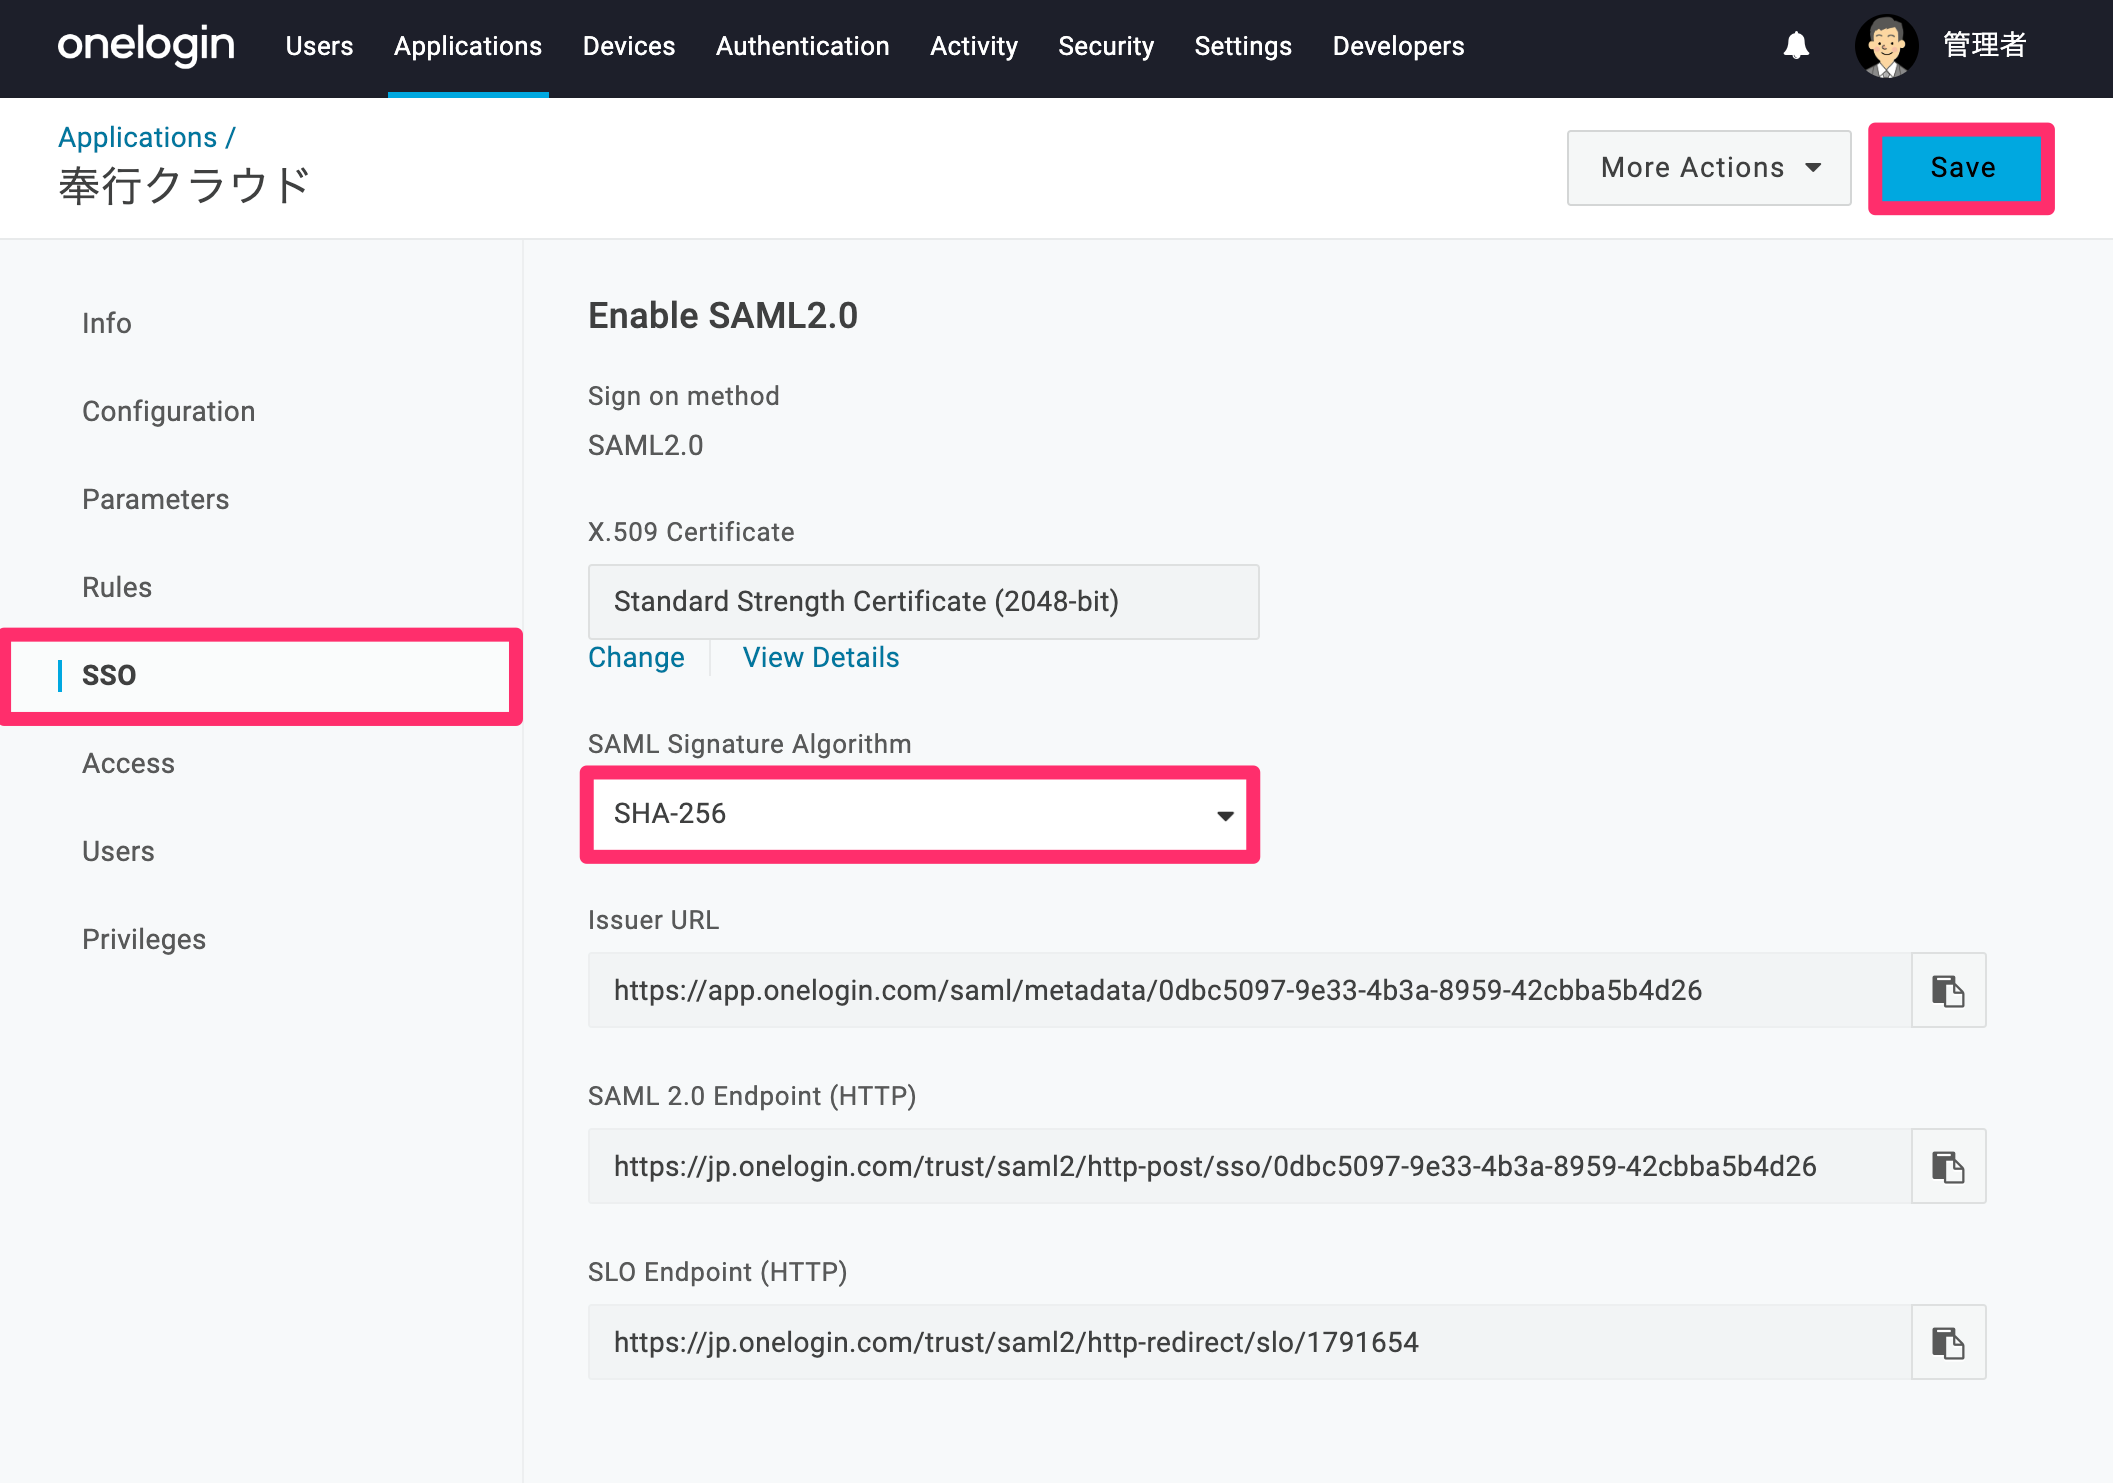
Task: Switch to the Configuration tab
Action: pyautogui.click(x=168, y=411)
